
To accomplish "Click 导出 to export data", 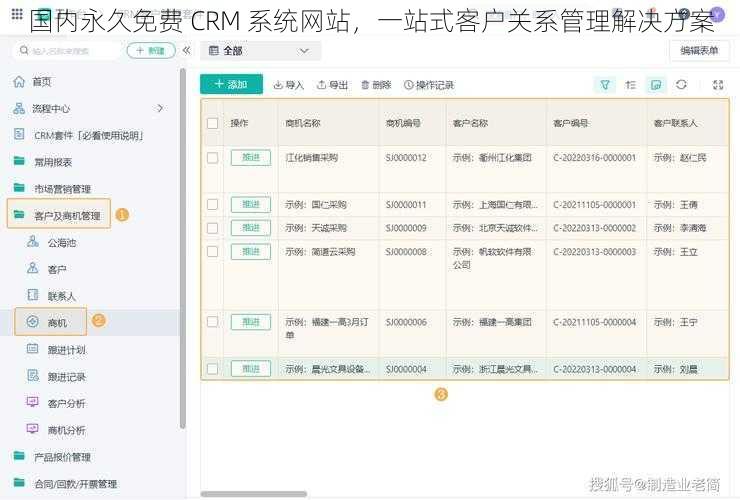I will (332, 85).
